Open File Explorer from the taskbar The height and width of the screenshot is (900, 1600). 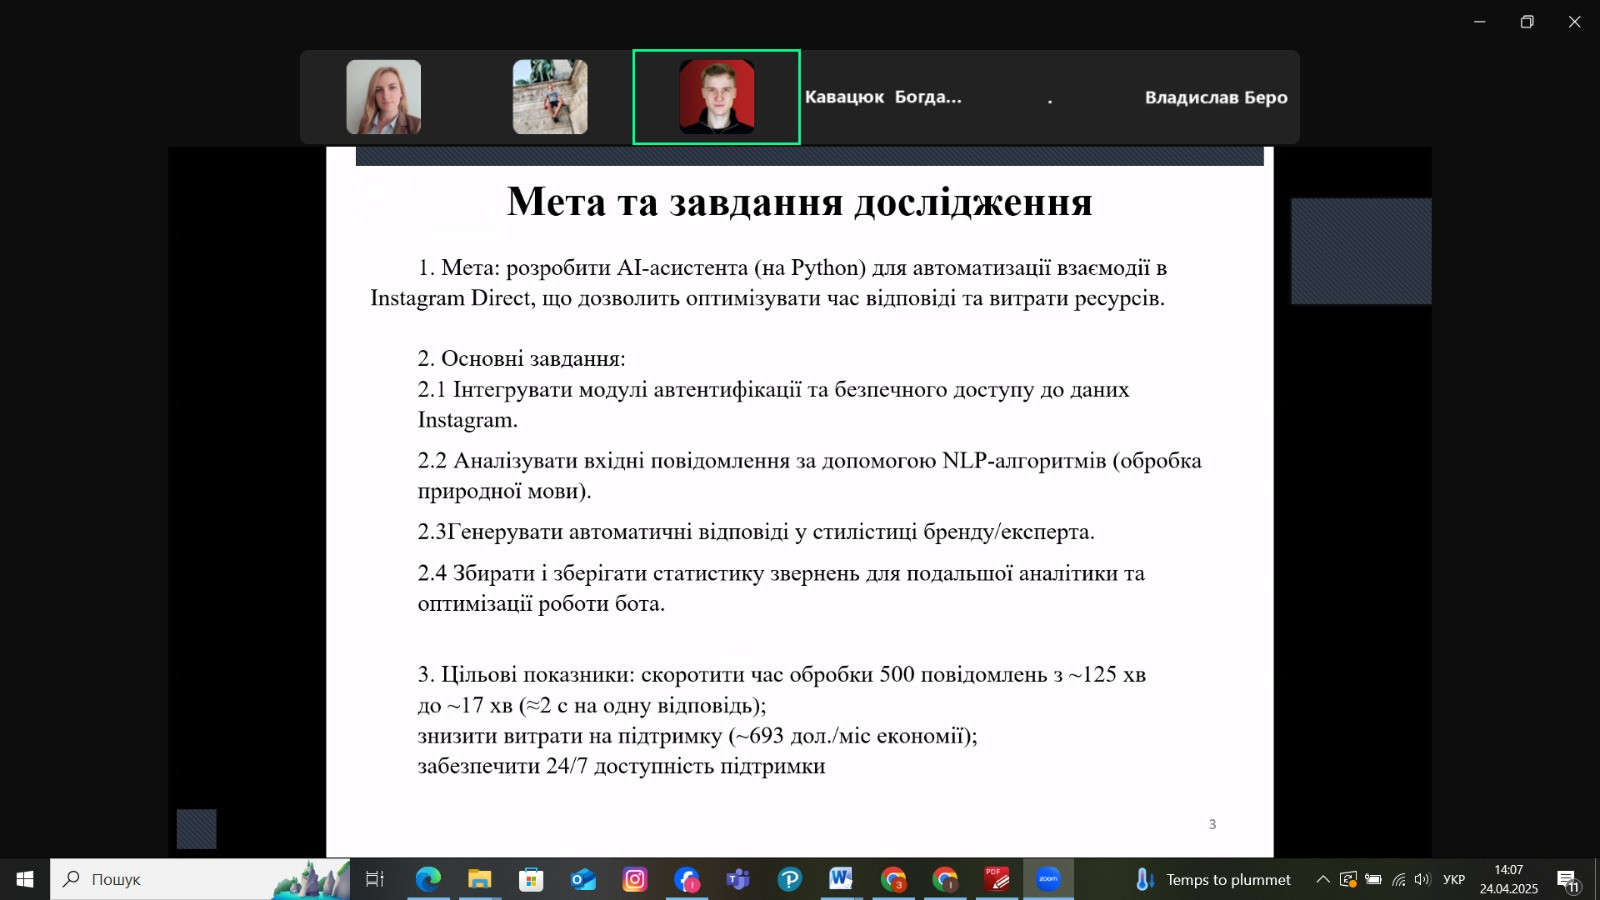coord(480,879)
